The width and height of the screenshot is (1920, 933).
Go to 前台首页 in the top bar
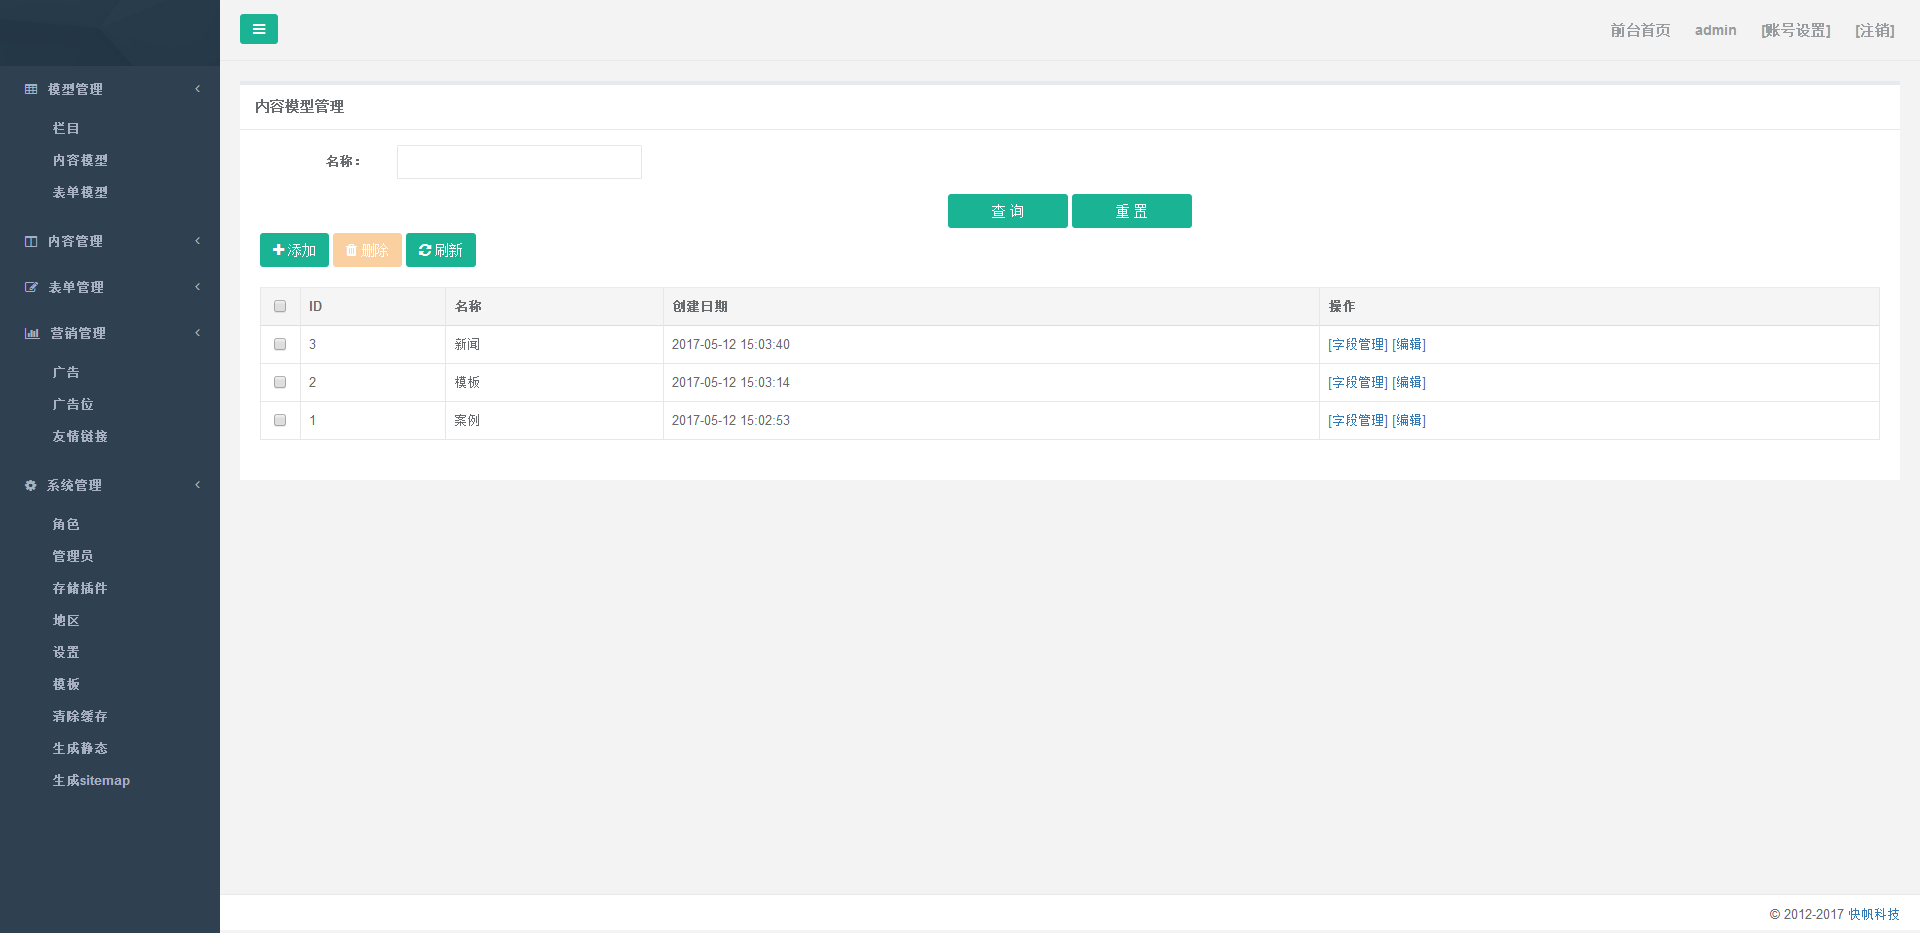1640,30
